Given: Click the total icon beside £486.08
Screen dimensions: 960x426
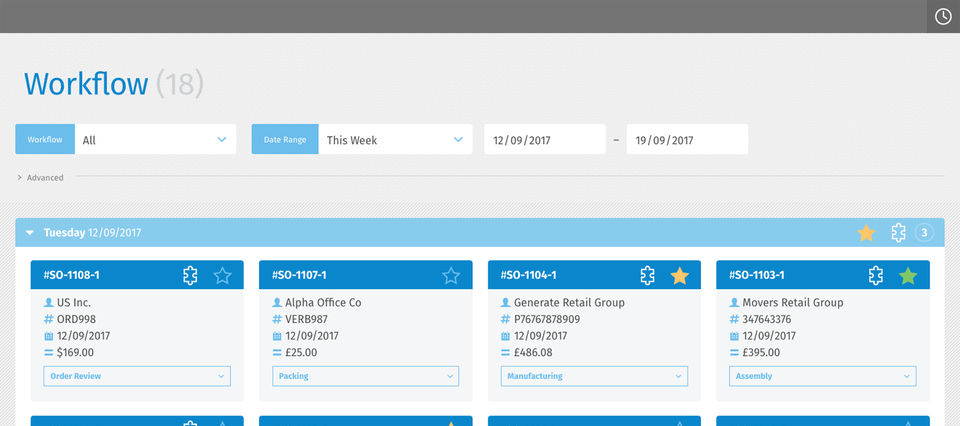Looking at the screenshot, I should tap(505, 353).
